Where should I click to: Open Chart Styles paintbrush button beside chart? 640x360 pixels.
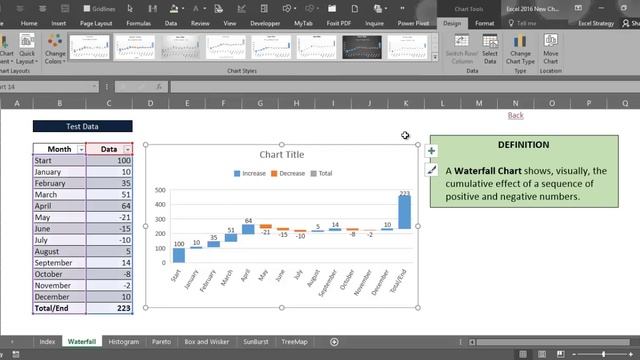(x=431, y=170)
